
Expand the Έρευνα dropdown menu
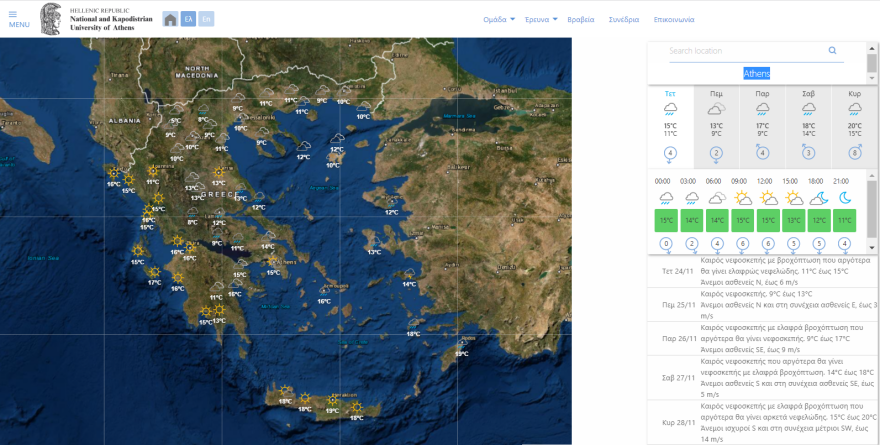[541, 19]
